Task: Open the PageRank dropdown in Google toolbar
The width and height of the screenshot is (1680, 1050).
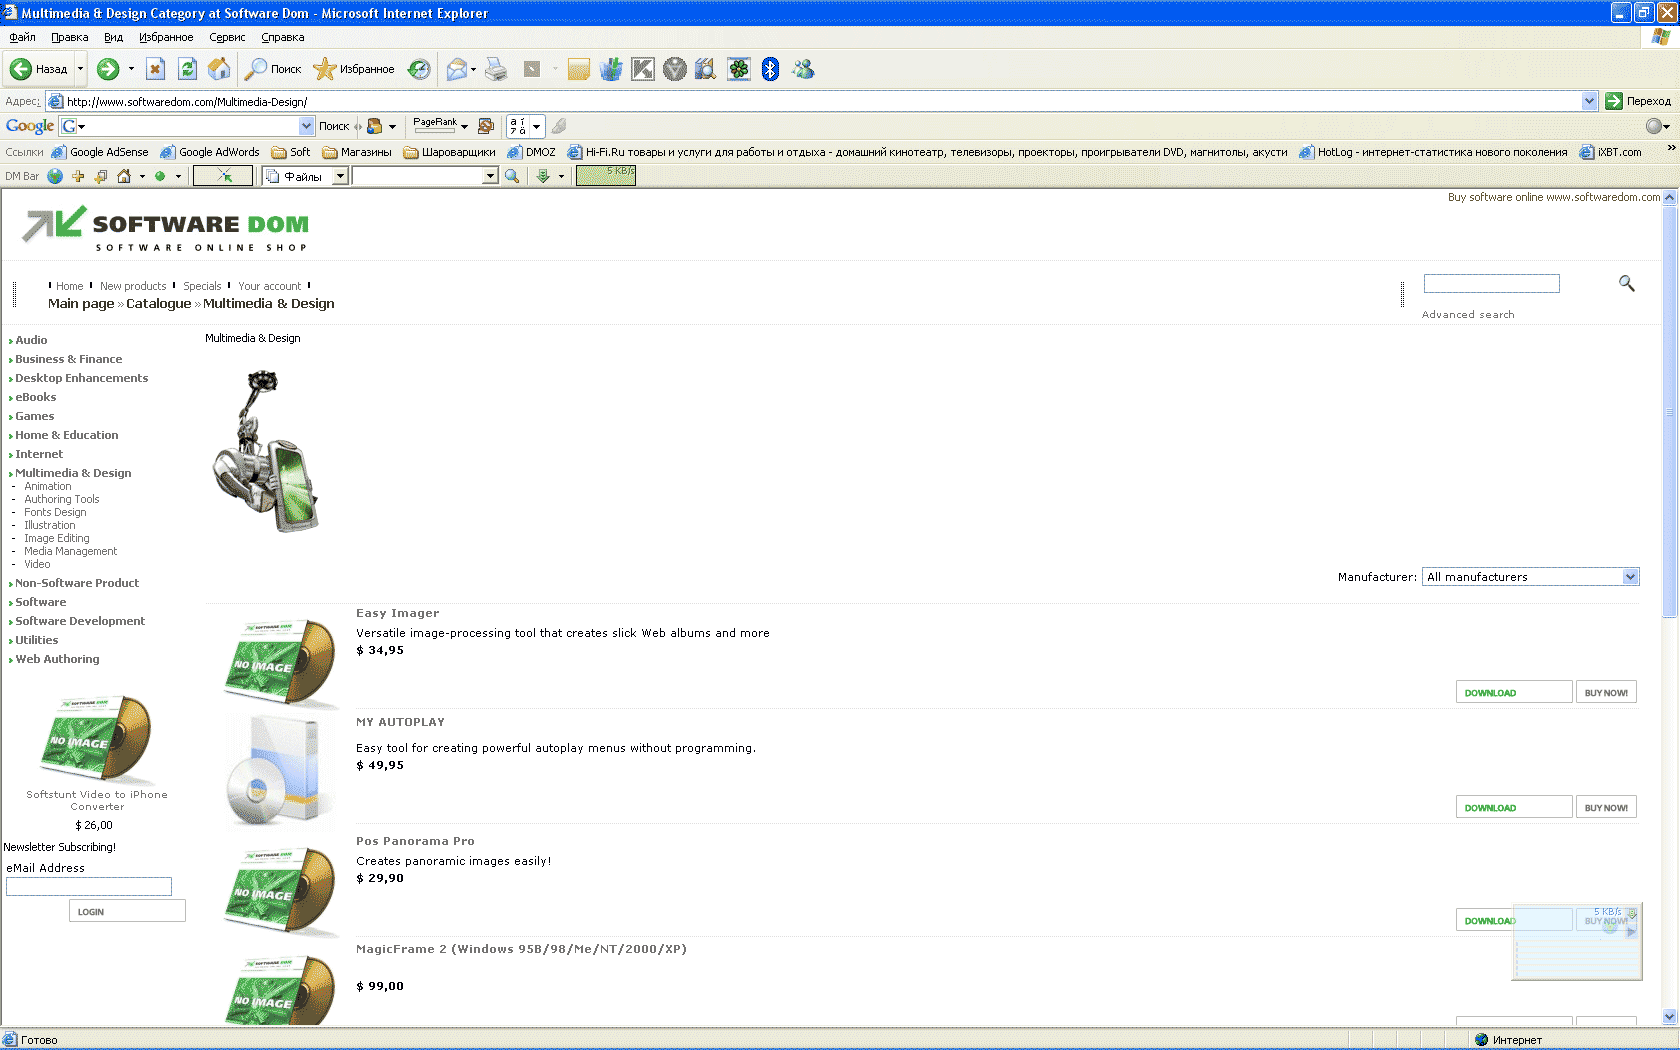Action: tap(464, 127)
